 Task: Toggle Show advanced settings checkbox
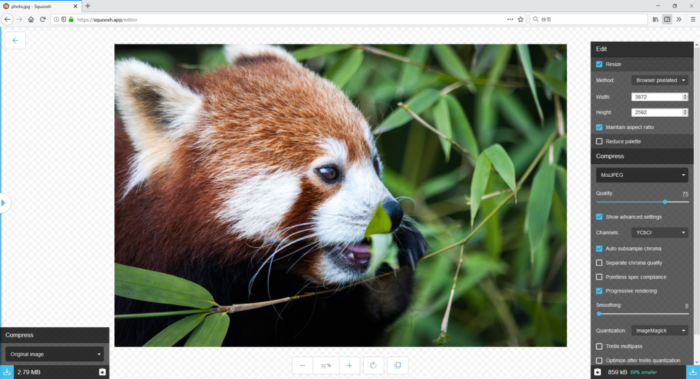click(x=599, y=217)
